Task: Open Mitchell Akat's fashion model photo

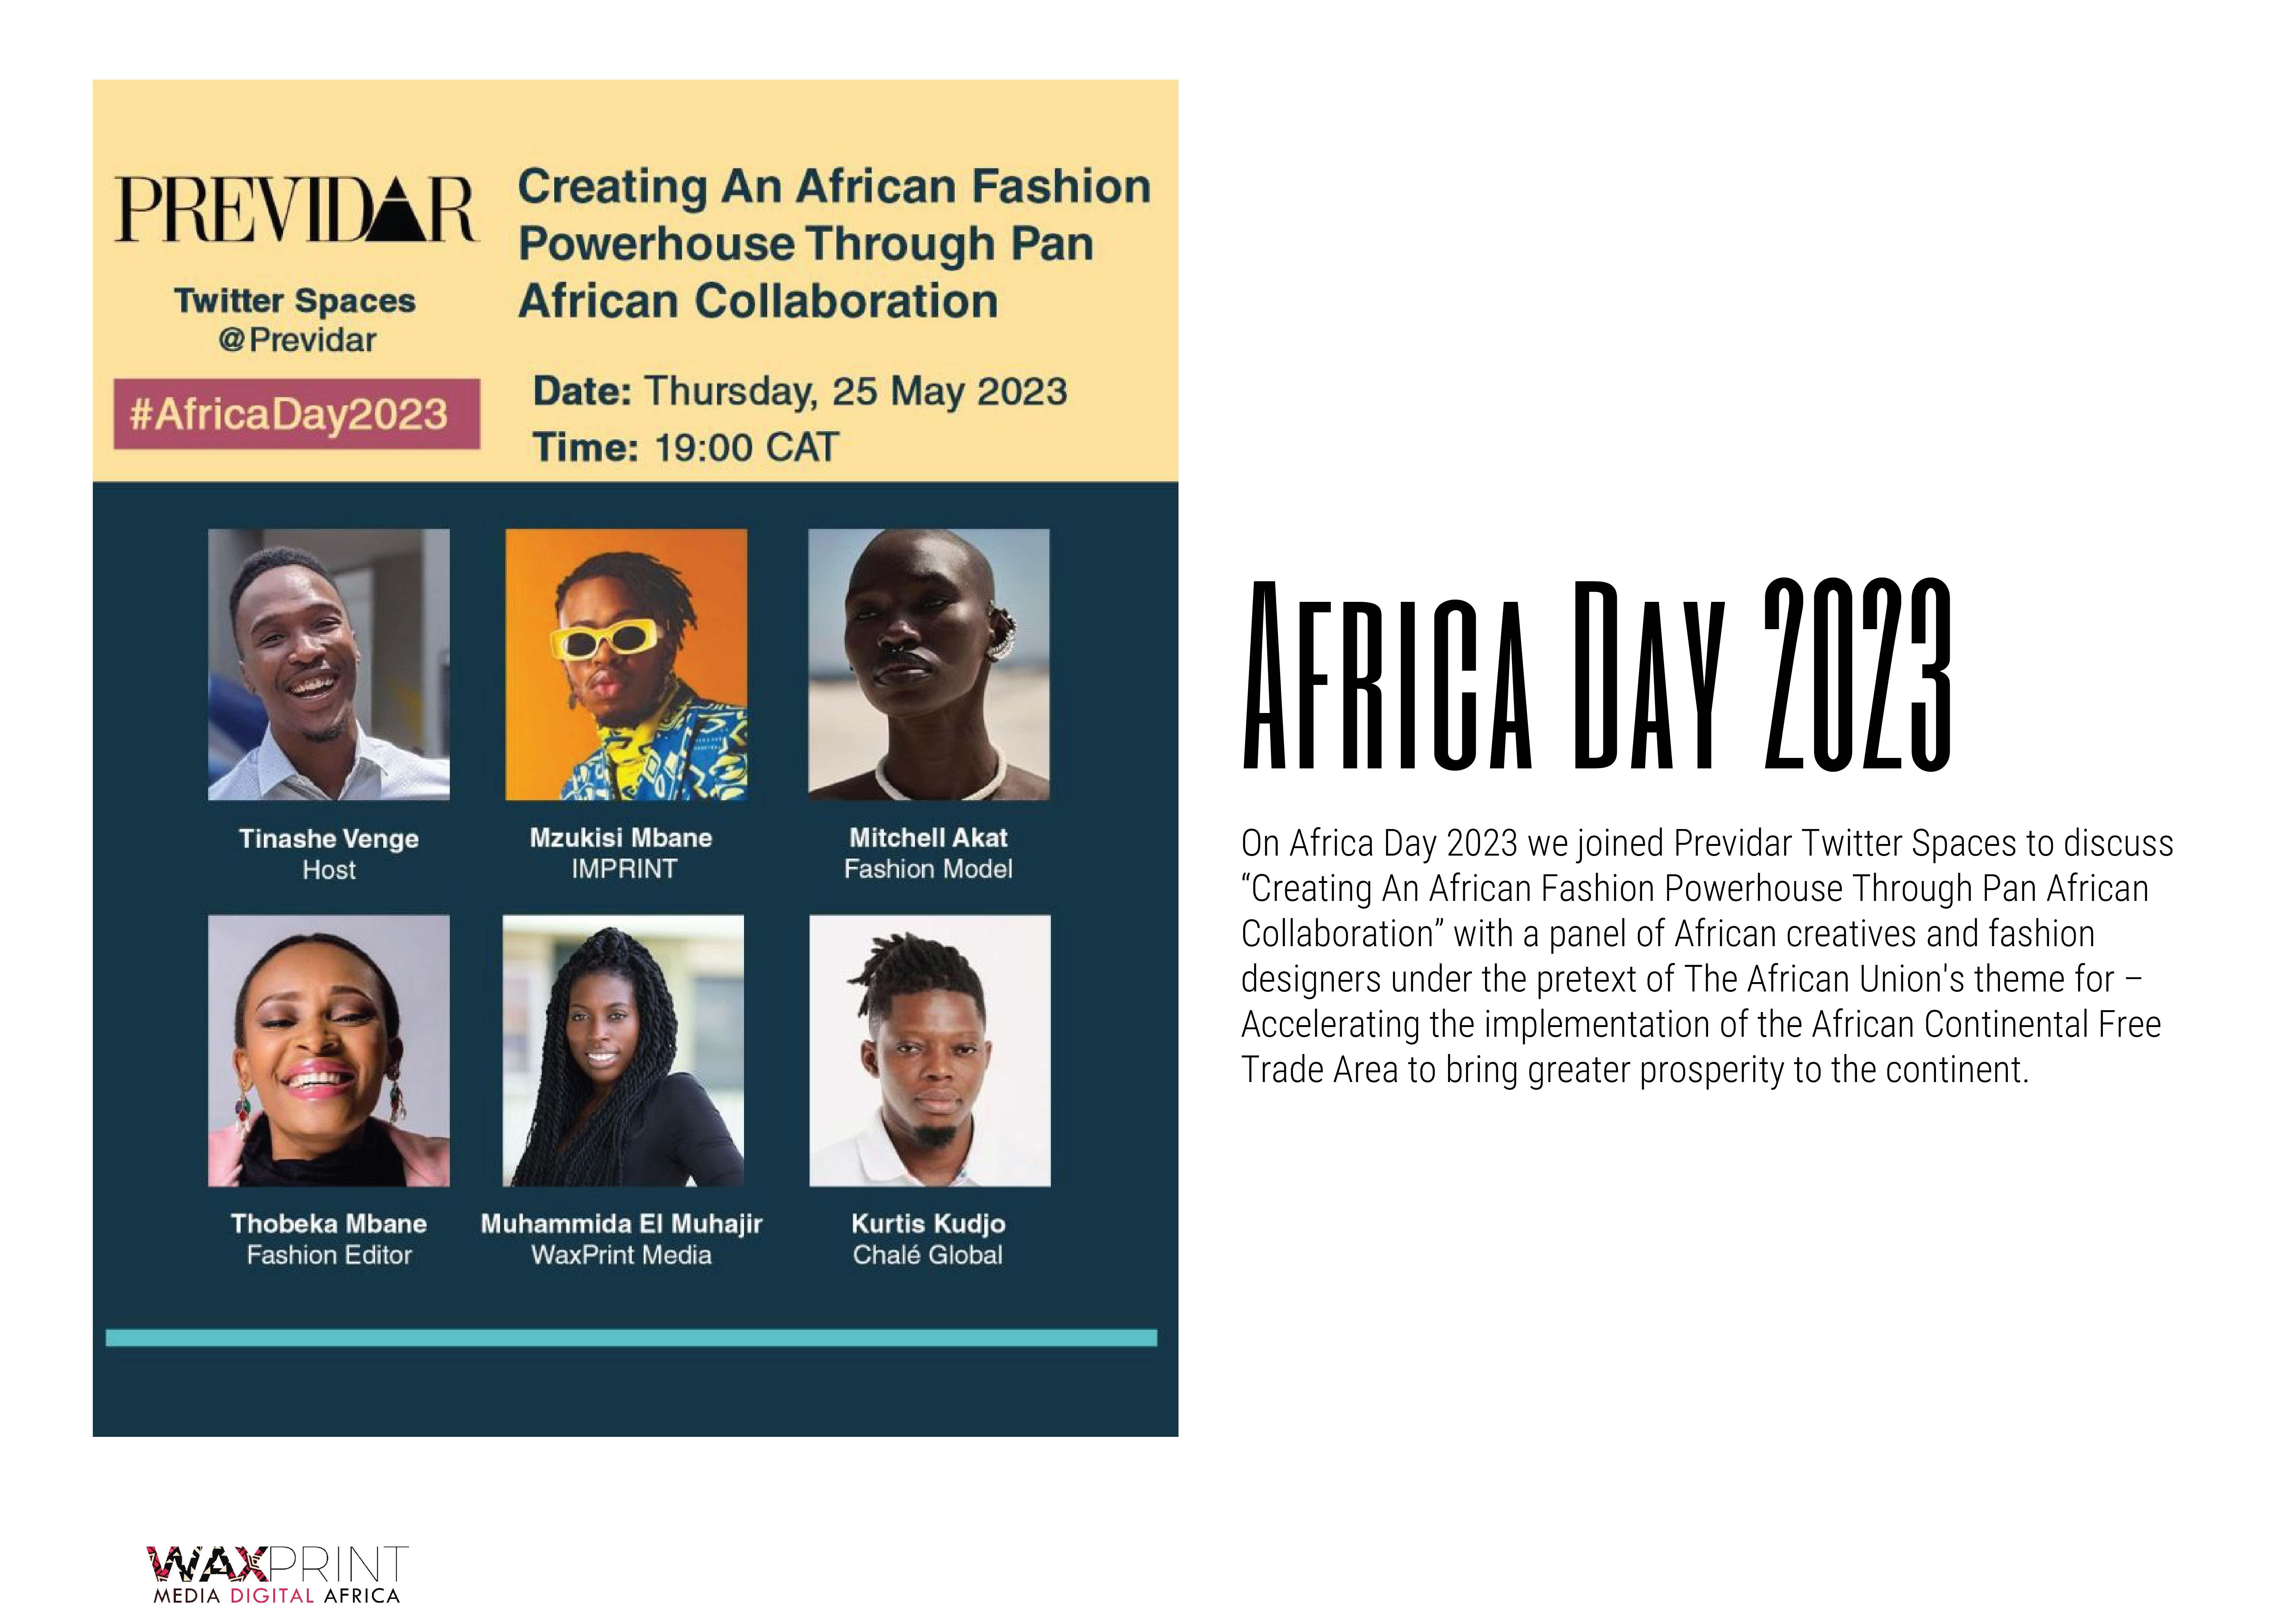Action: coord(929,664)
